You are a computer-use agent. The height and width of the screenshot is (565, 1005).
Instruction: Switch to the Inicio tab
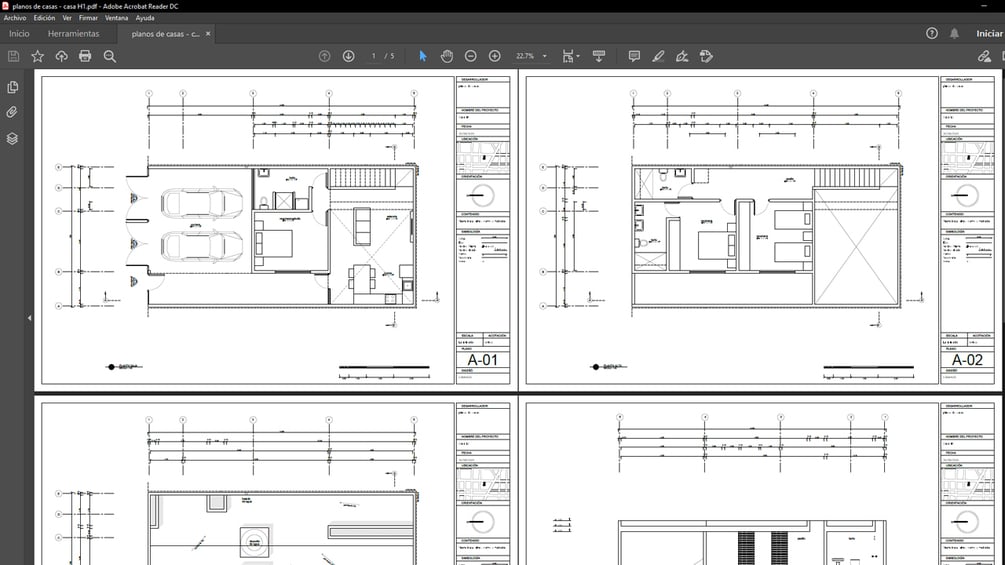click(19, 33)
